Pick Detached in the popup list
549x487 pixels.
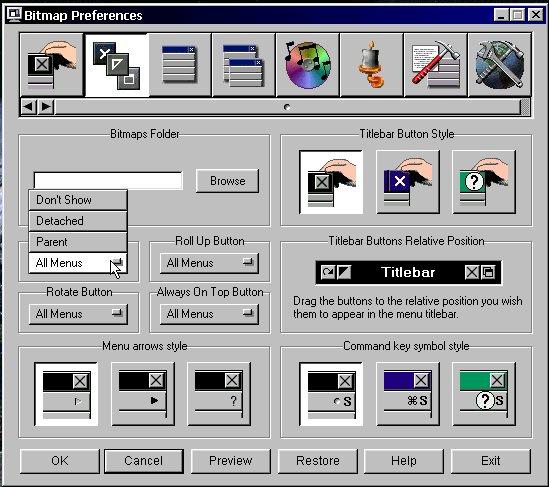point(78,221)
